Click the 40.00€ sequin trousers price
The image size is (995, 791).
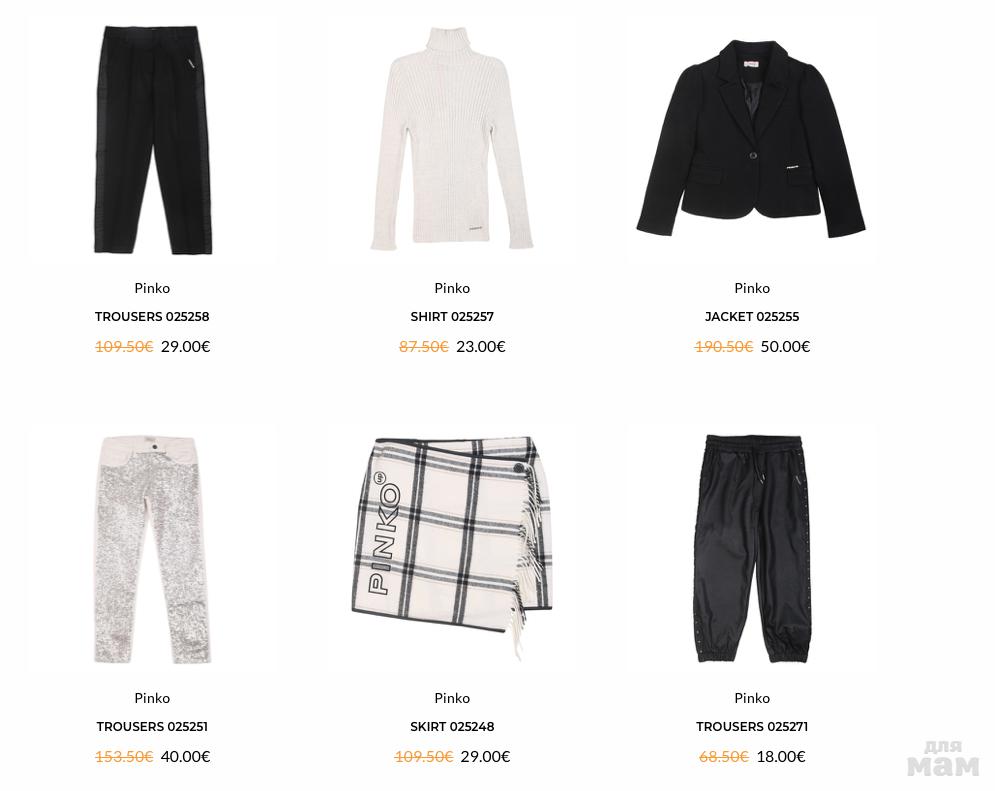click(x=185, y=756)
